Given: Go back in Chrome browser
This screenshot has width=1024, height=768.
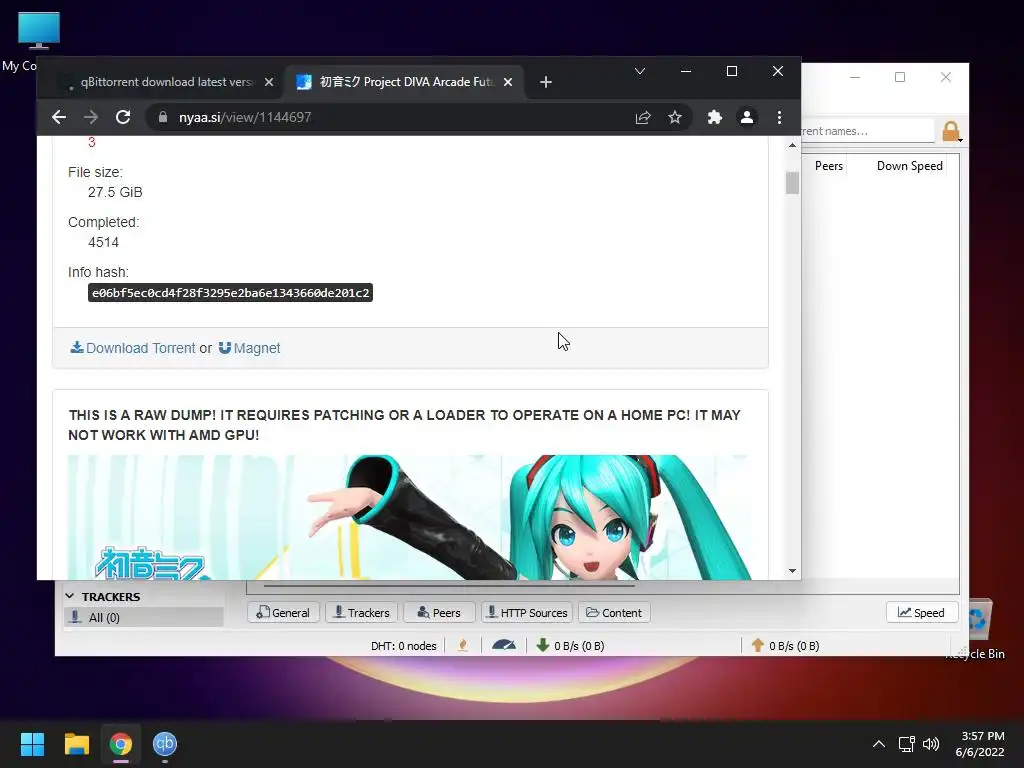Looking at the screenshot, I should tap(59, 118).
